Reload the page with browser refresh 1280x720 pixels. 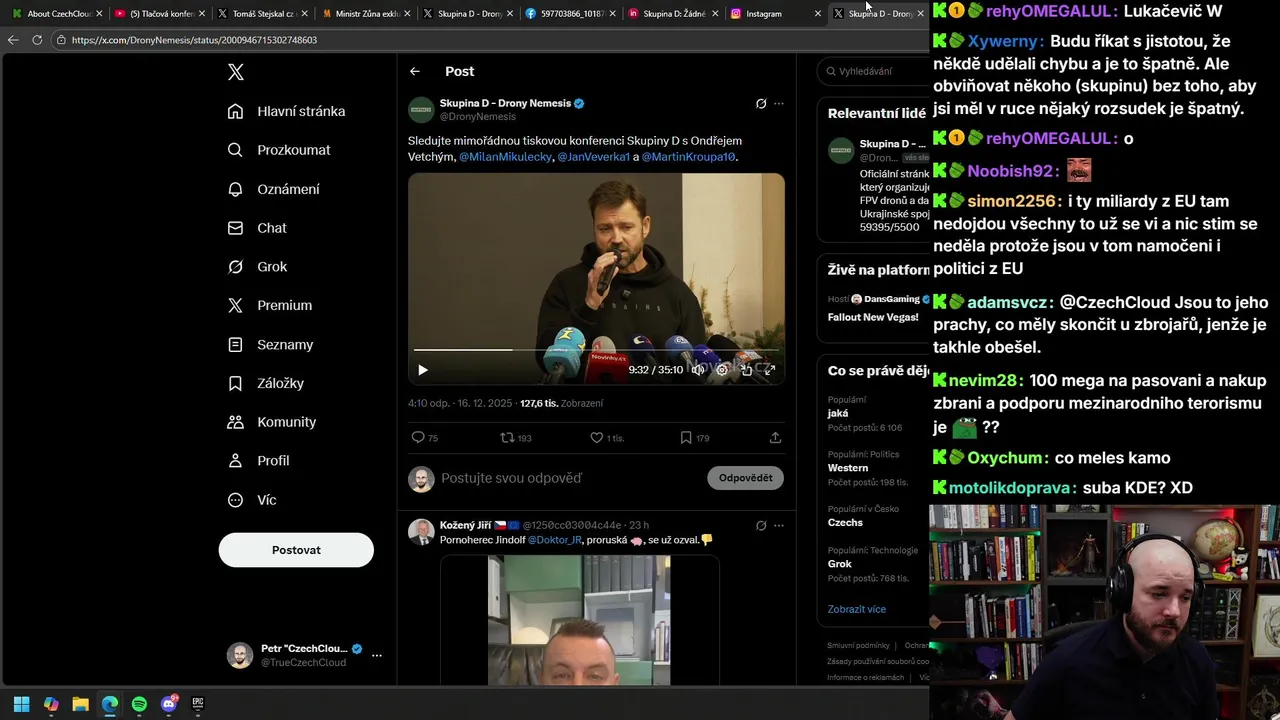37,40
